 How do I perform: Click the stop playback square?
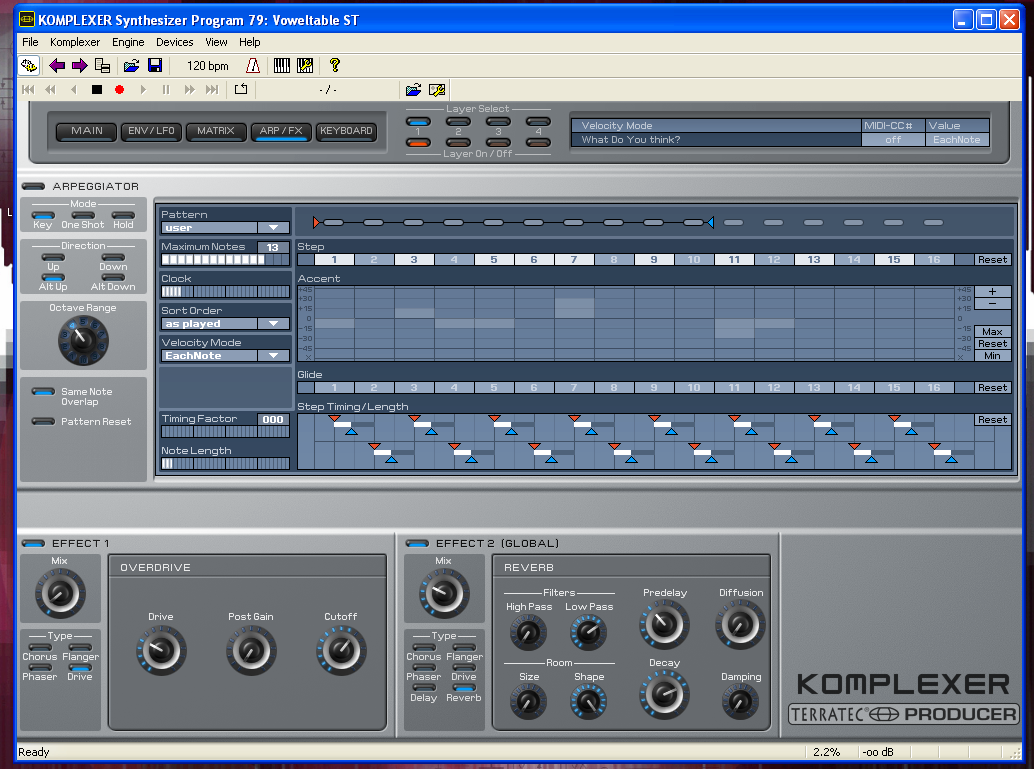[x=97, y=90]
